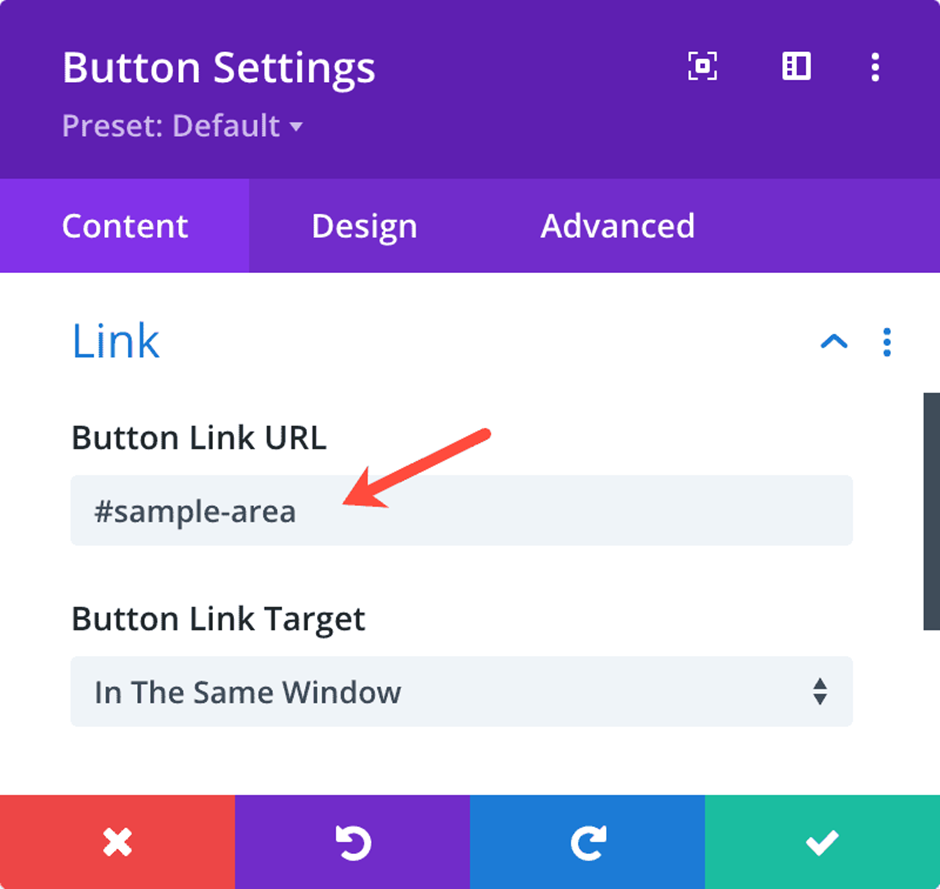Open the Link section three-dot options
The image size is (940, 889).
tap(887, 342)
